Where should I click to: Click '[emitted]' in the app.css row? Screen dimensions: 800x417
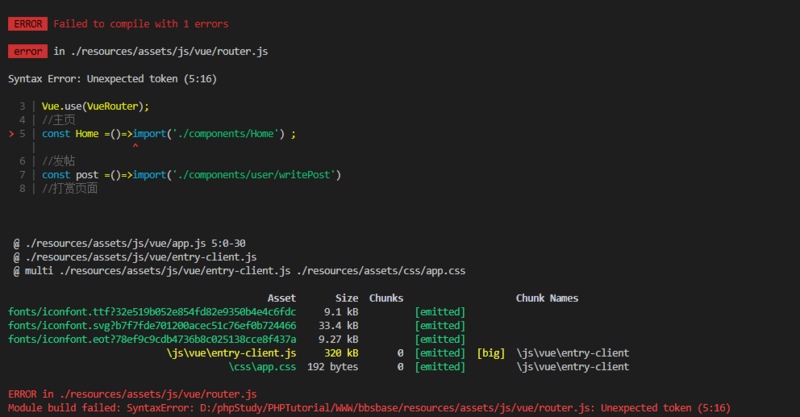440,367
